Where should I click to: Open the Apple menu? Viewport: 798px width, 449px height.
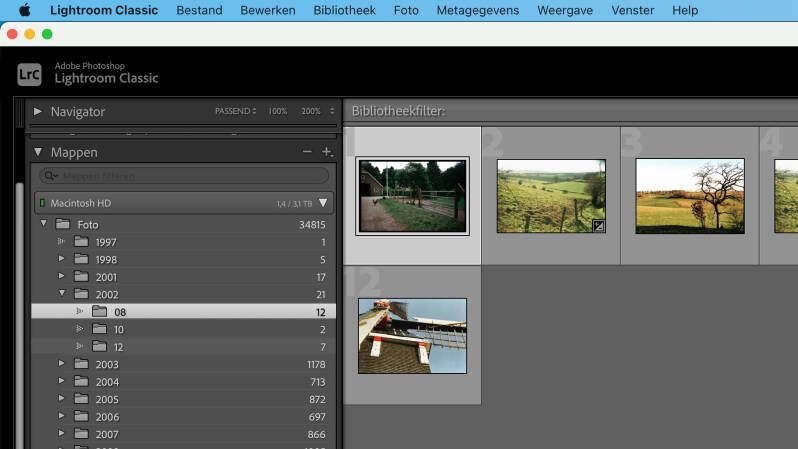pyautogui.click(x=25, y=10)
